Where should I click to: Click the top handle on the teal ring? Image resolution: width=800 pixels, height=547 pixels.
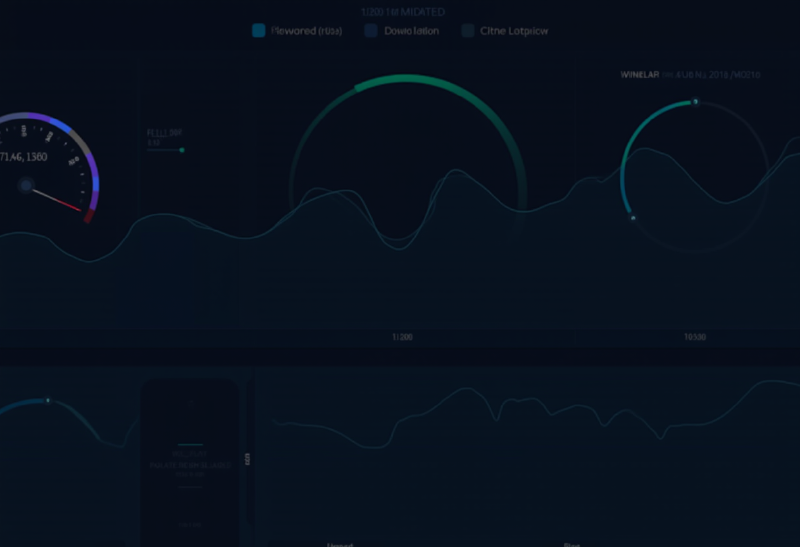695,102
